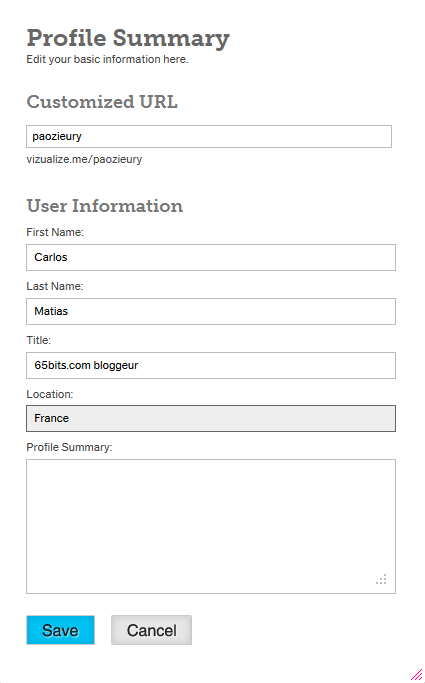Select the First Name field with Carlos
The image size is (425, 683).
[211, 257]
